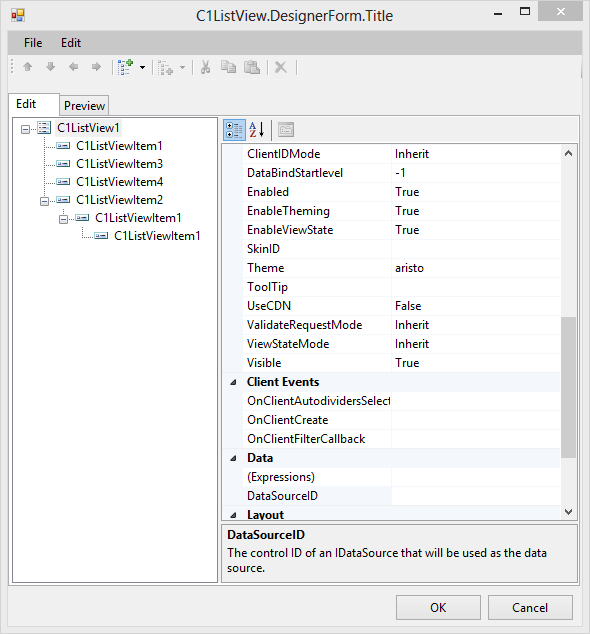The image size is (590, 634).
Task: Select the C1ListViewItem2 tree item
Action: [119, 200]
